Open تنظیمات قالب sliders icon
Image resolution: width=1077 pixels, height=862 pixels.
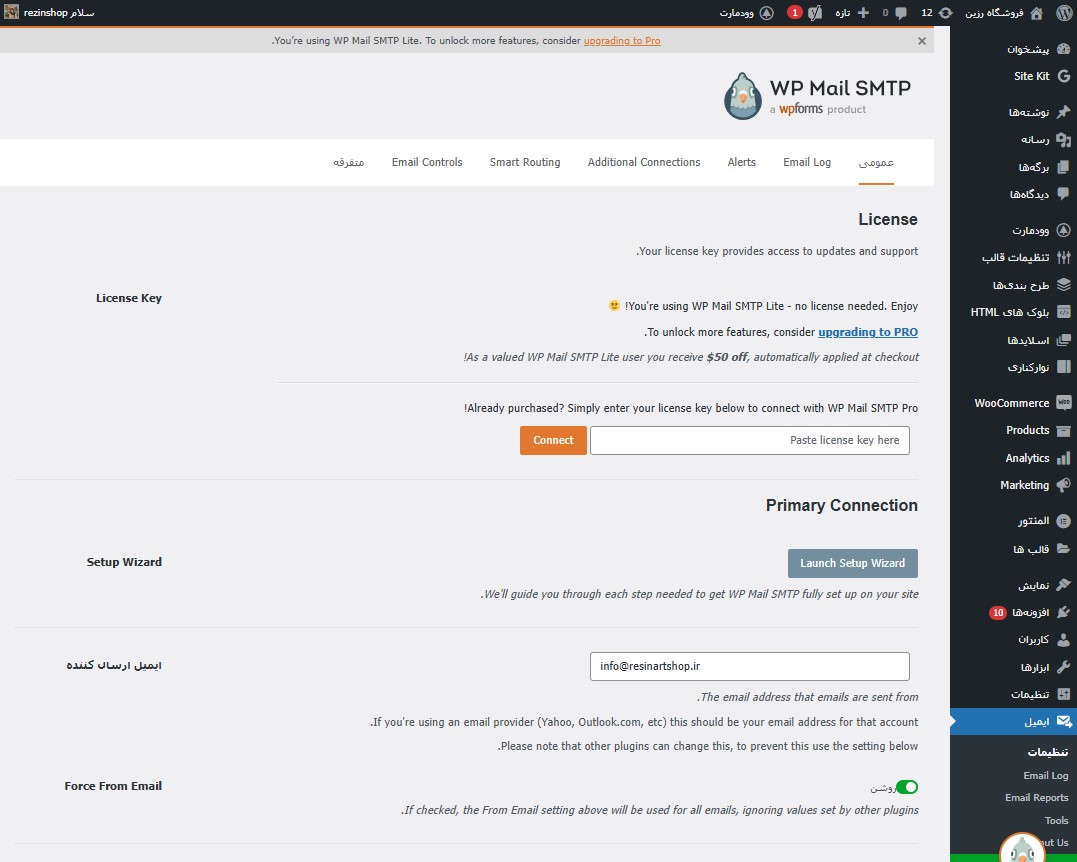click(1063, 258)
